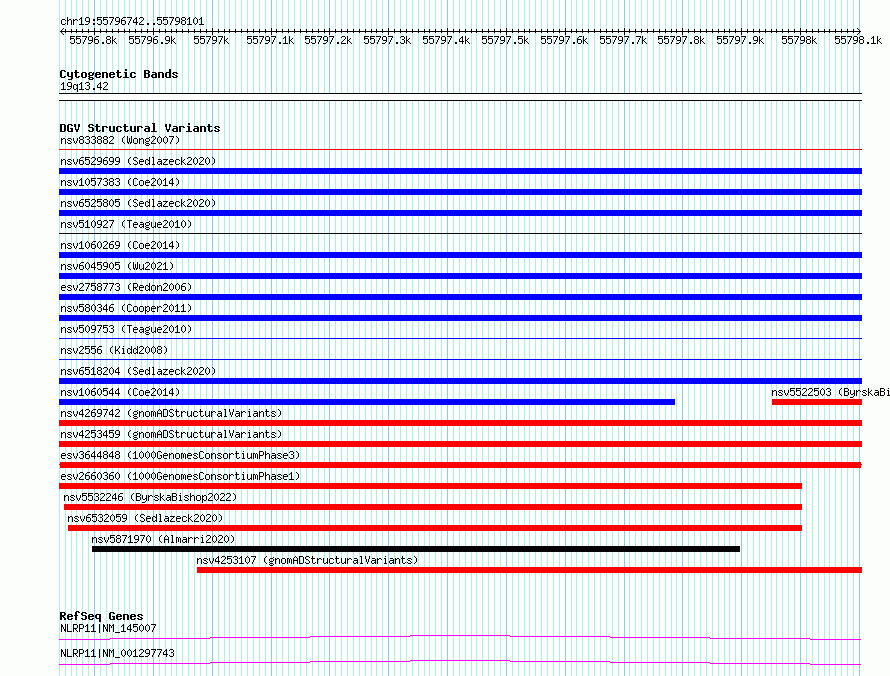This screenshot has width=890, height=676.
Task: Click the 19q13.42 cytogenetic band label
Action: pyautogui.click(x=84, y=86)
